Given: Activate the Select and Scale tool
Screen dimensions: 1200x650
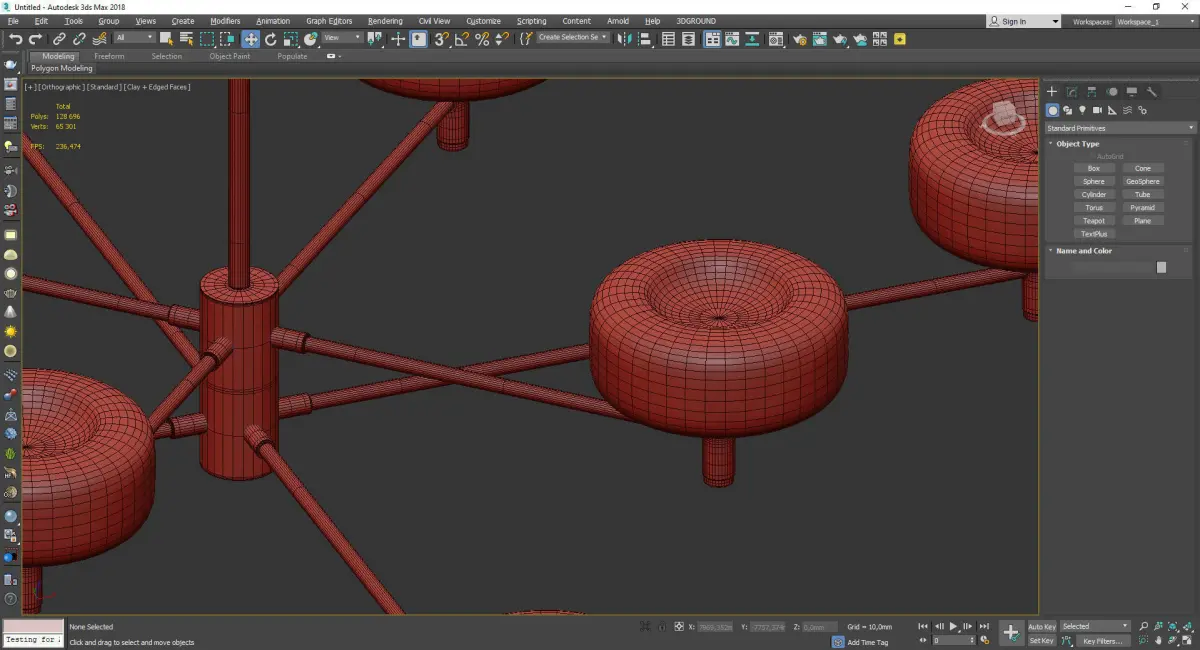Looking at the screenshot, I should pyautogui.click(x=291, y=39).
